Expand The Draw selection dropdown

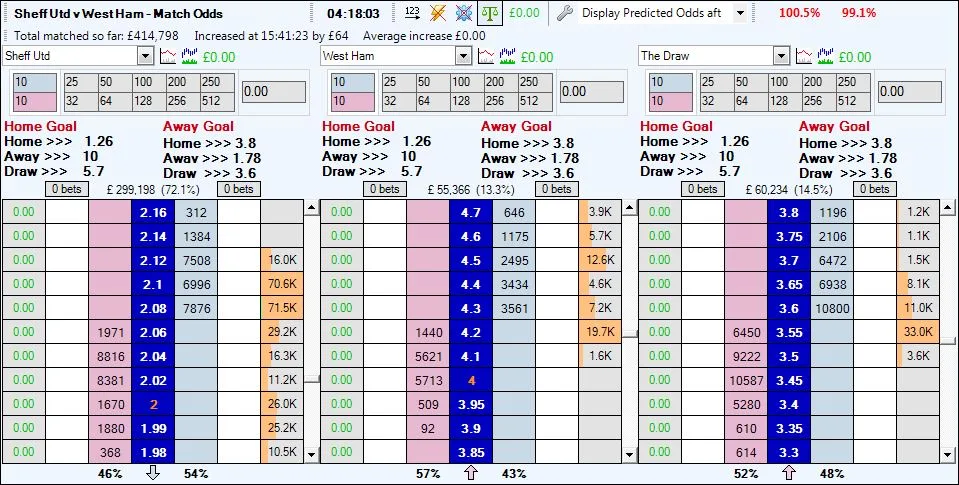tap(782, 56)
